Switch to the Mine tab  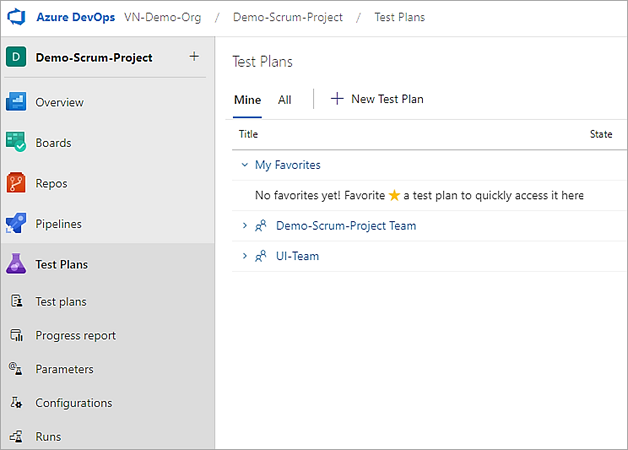[247, 100]
